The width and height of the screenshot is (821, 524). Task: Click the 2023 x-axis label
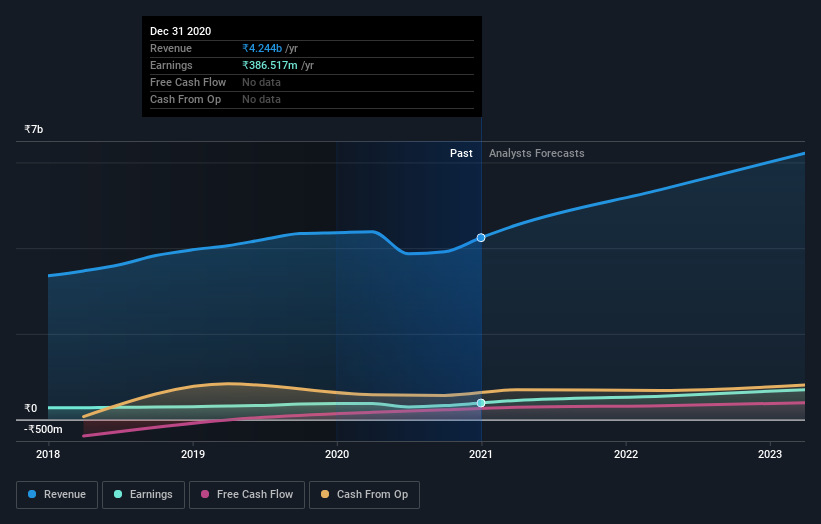(770, 454)
